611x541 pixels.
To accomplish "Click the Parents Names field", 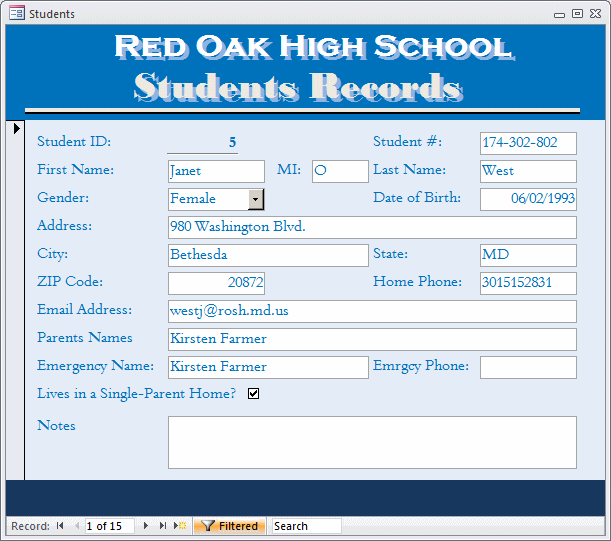I will [x=372, y=339].
